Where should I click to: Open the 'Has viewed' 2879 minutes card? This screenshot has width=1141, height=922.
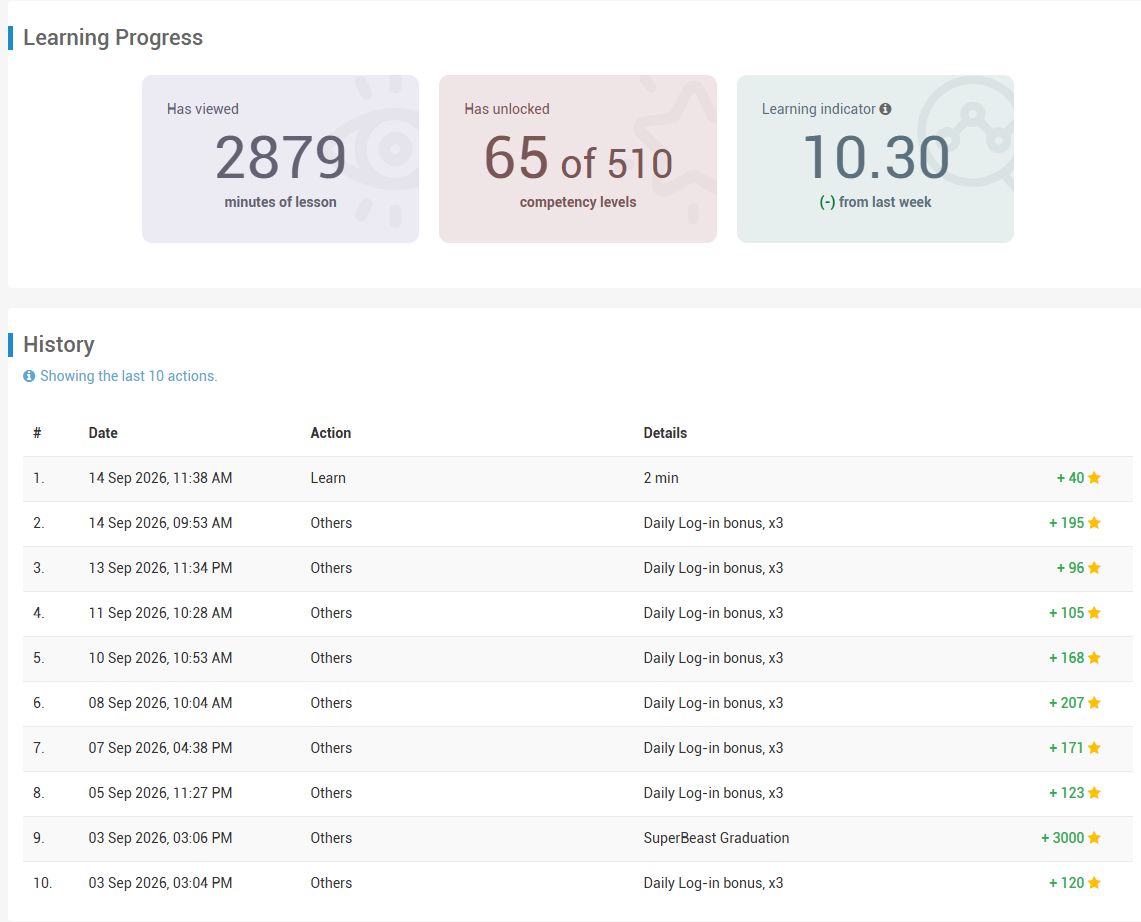coord(280,159)
